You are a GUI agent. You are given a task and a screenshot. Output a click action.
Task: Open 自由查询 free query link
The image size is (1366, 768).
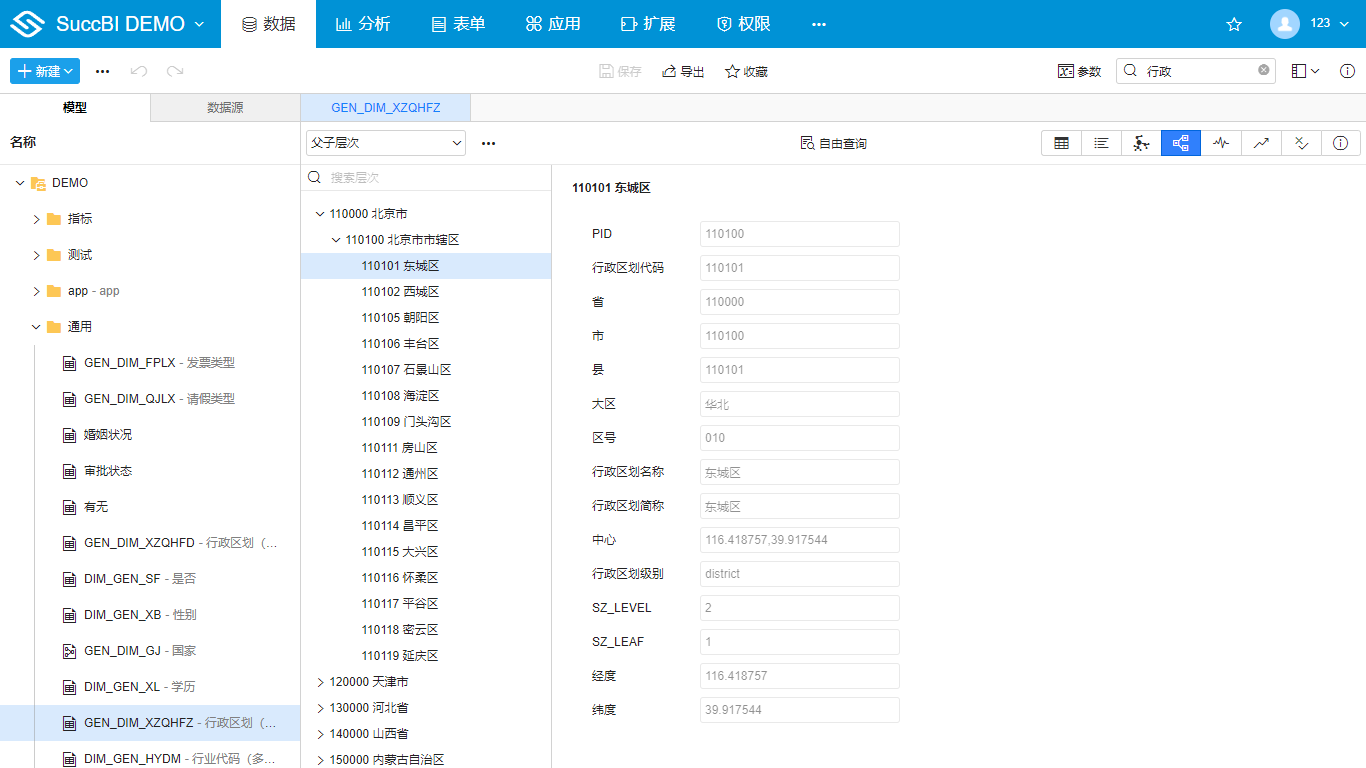coord(834,143)
